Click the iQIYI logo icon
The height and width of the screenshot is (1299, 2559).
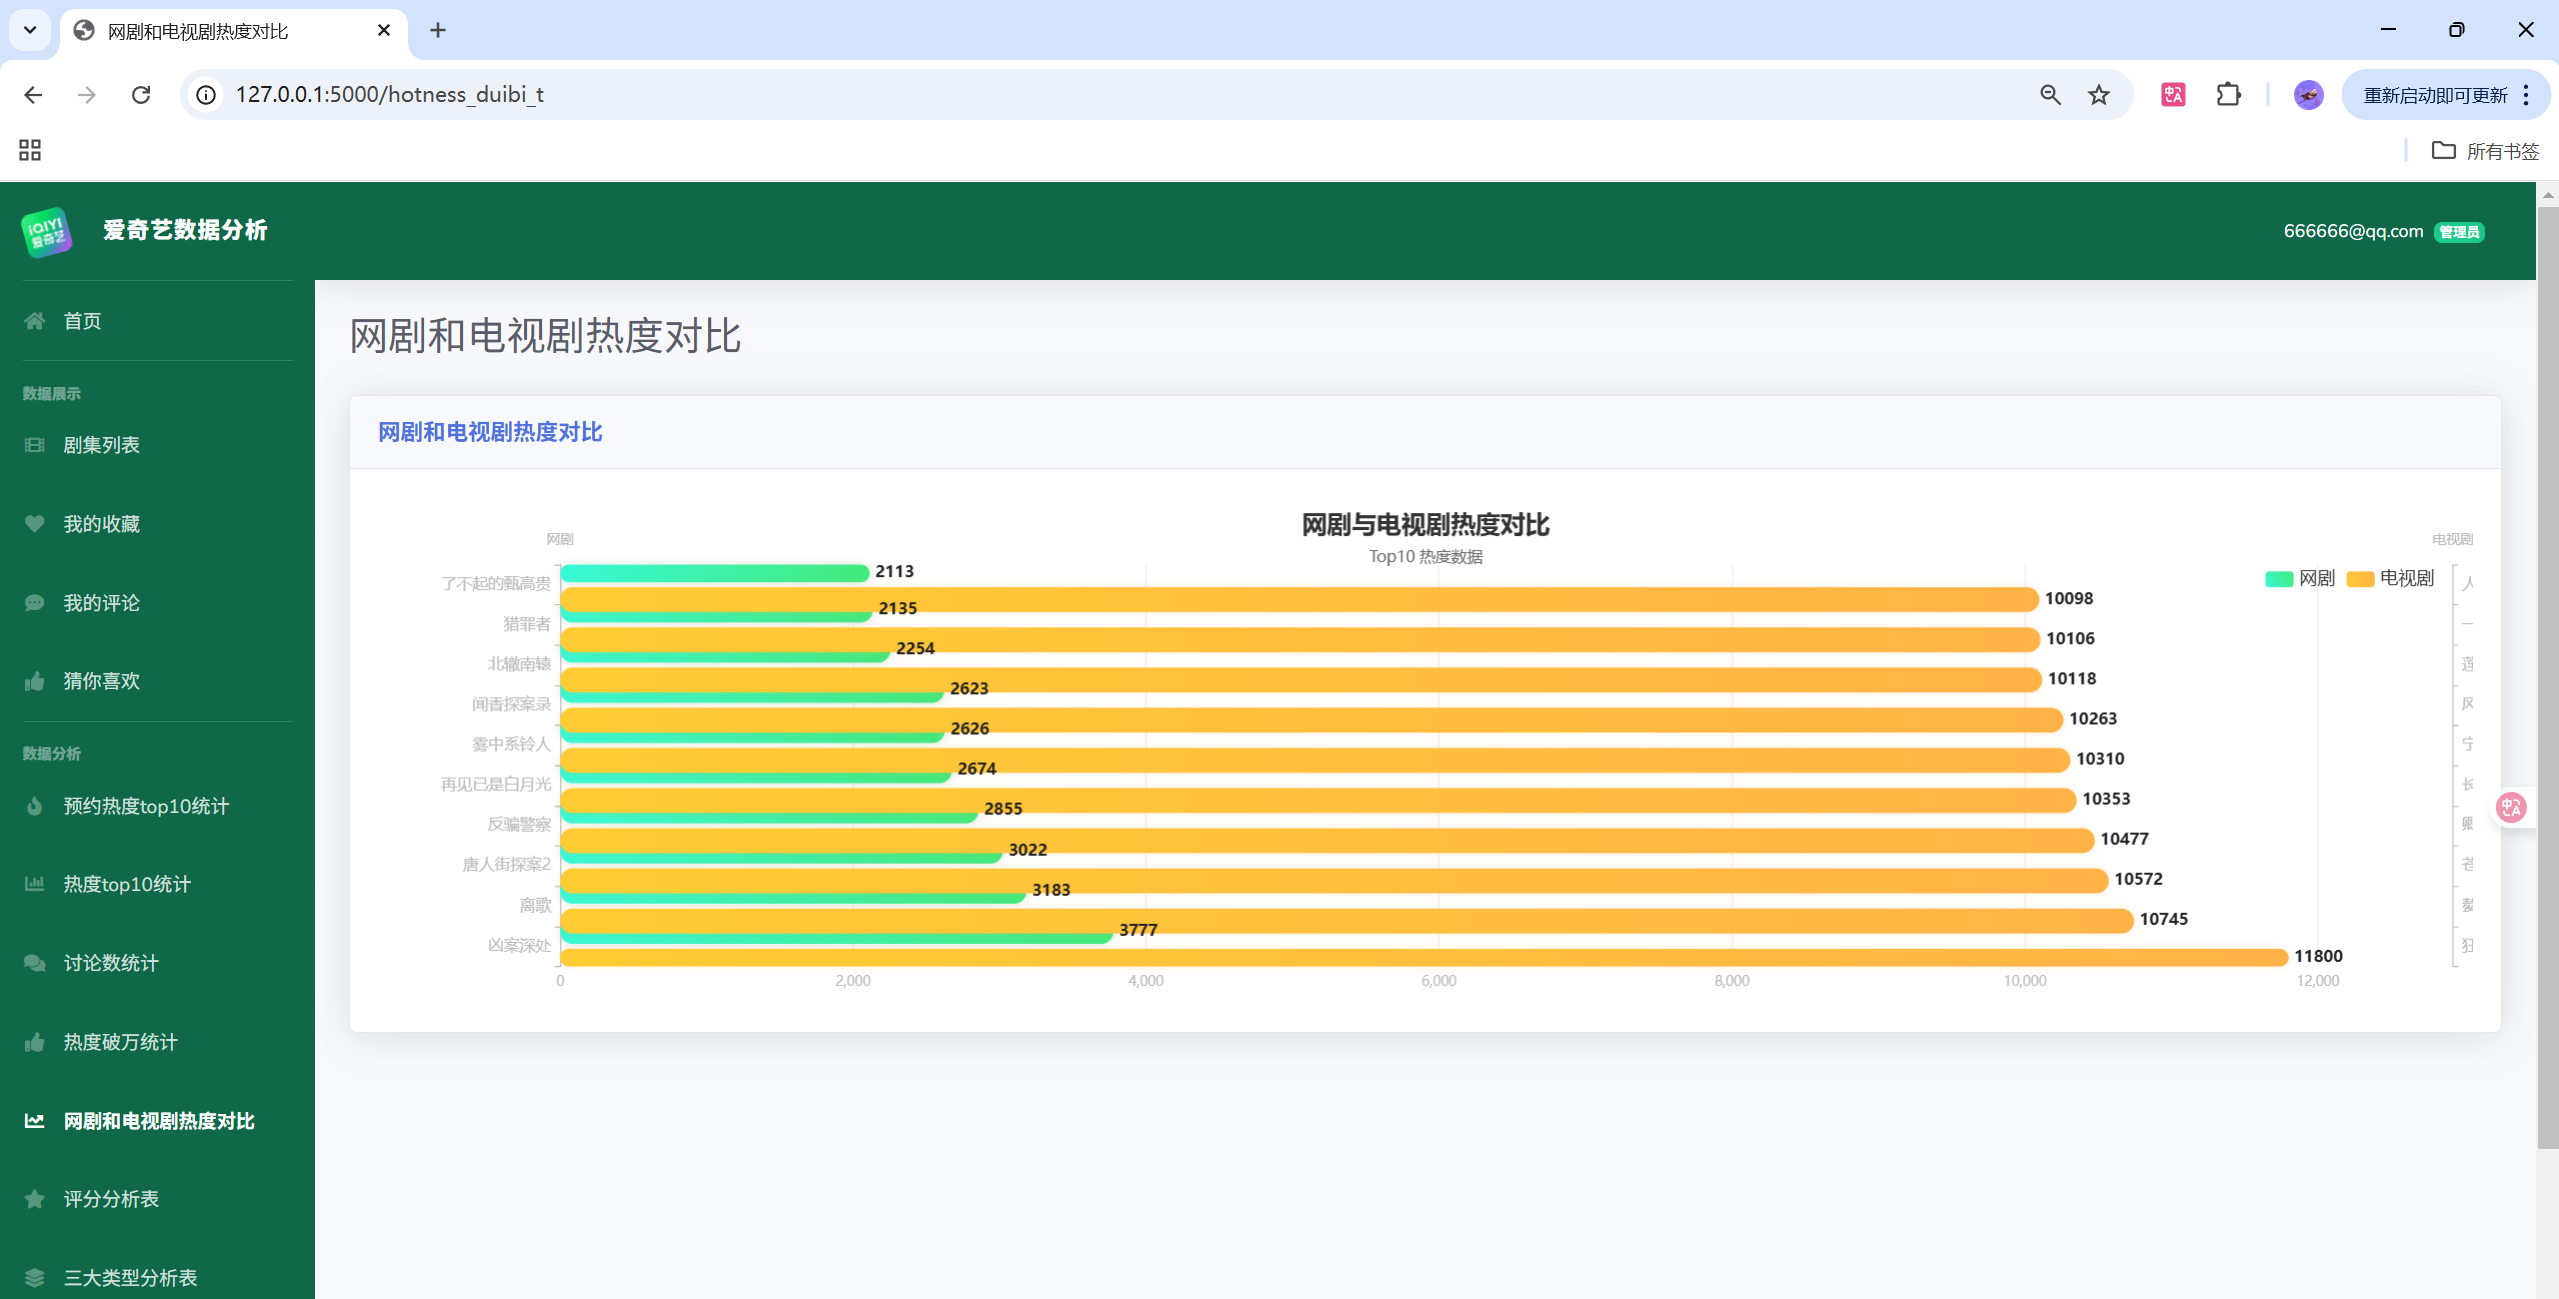[x=46, y=232]
